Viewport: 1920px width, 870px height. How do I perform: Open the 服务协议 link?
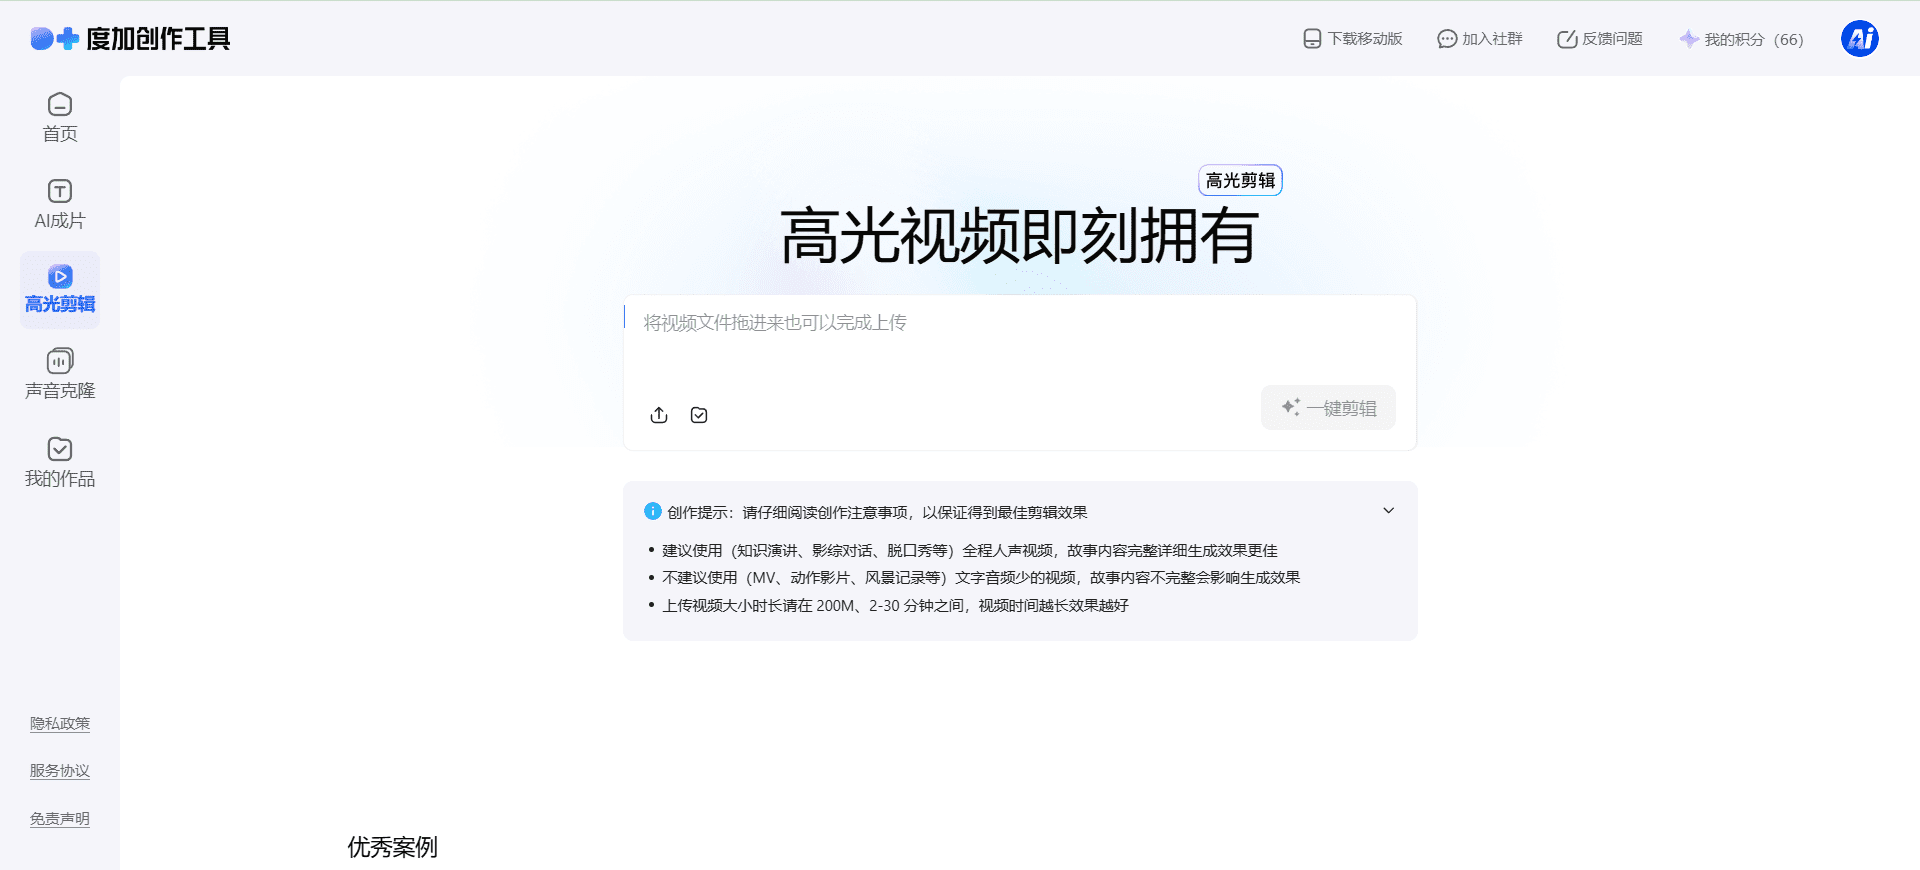point(60,771)
